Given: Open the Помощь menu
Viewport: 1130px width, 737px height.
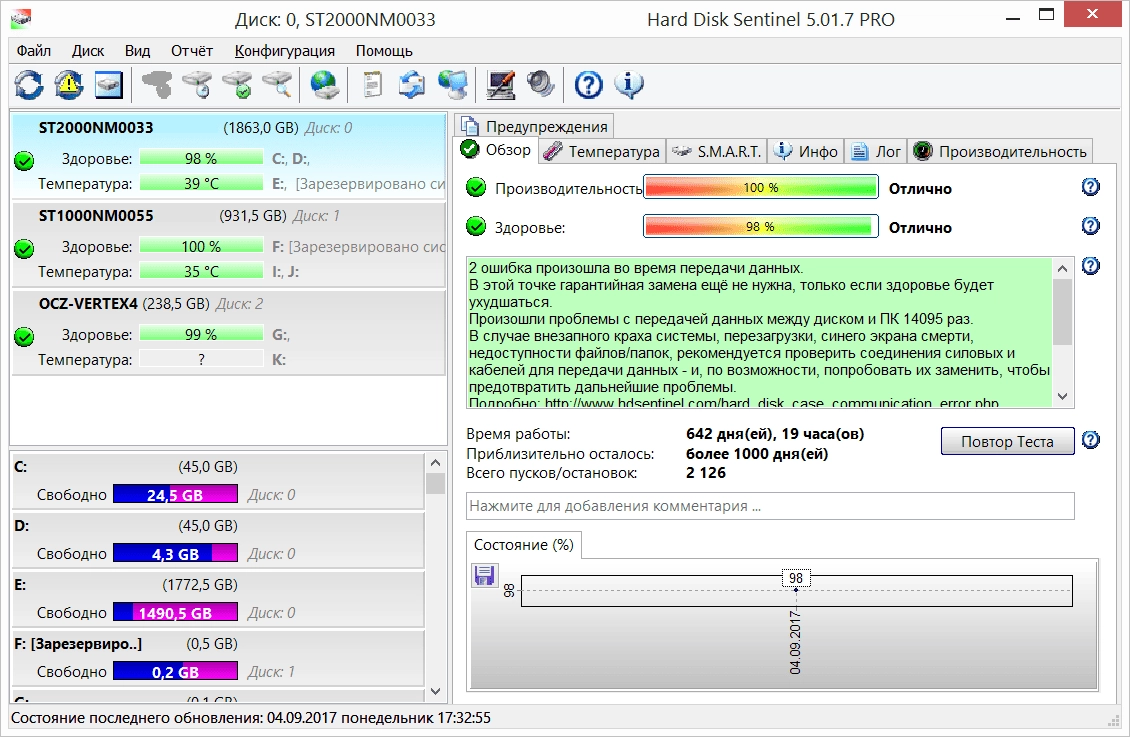Looking at the screenshot, I should [384, 50].
